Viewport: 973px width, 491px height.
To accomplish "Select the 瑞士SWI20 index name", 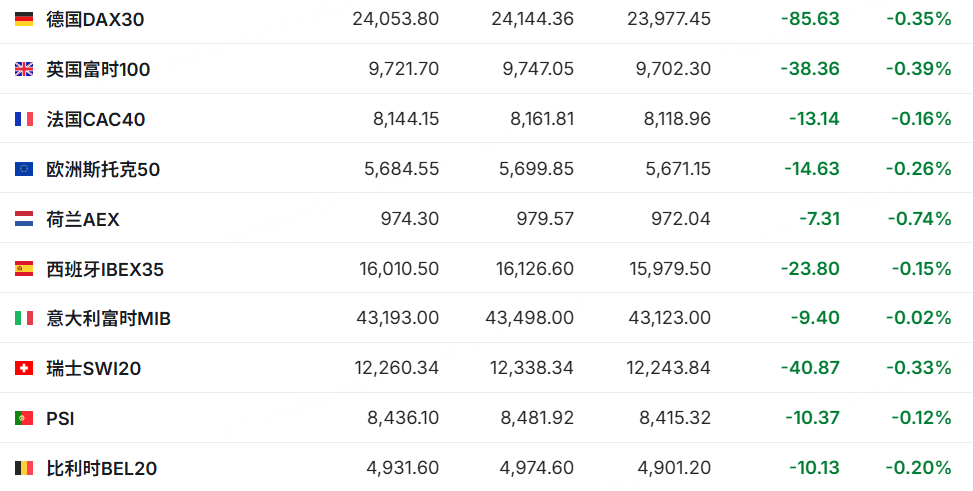I will 93,368.
